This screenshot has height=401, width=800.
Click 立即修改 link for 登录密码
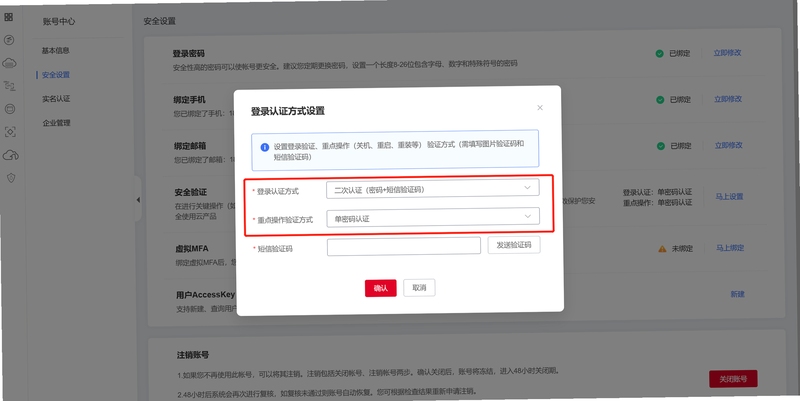click(x=727, y=53)
